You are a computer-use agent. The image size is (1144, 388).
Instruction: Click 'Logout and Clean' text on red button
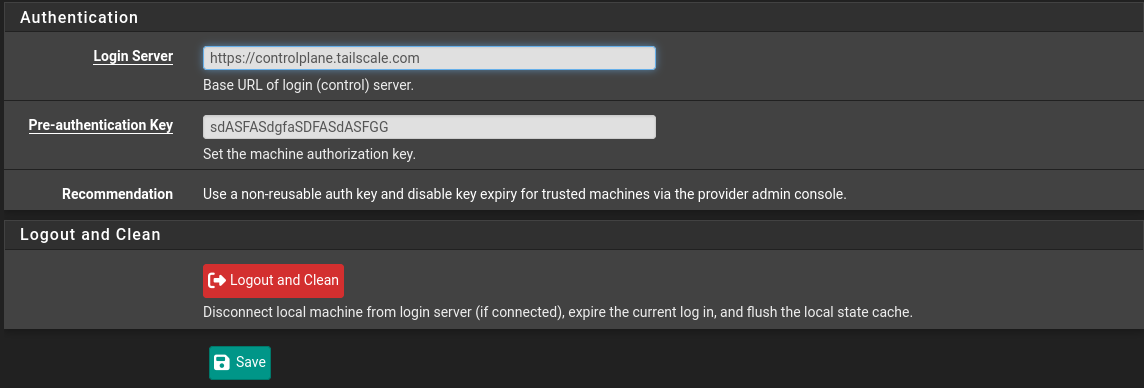point(284,281)
